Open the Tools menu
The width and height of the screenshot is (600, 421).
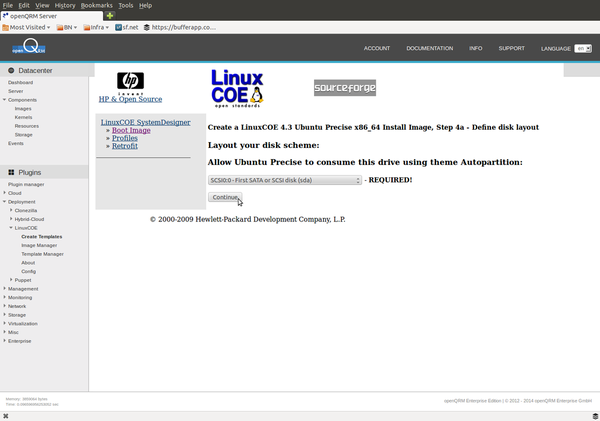point(126,5)
